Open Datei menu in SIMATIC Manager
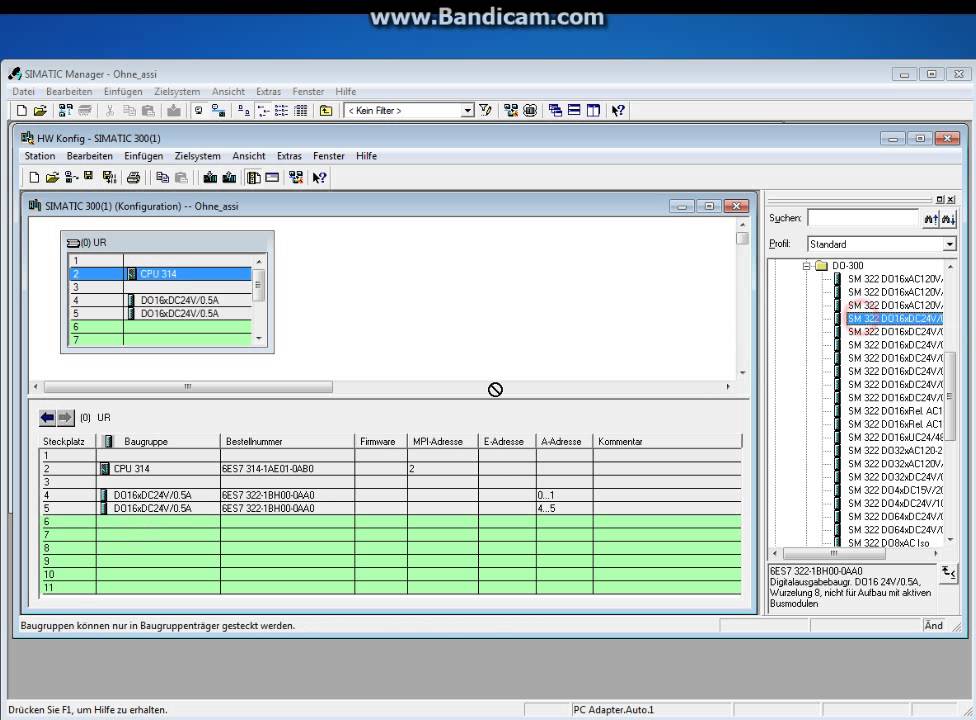This screenshot has width=976, height=720. 24,91
